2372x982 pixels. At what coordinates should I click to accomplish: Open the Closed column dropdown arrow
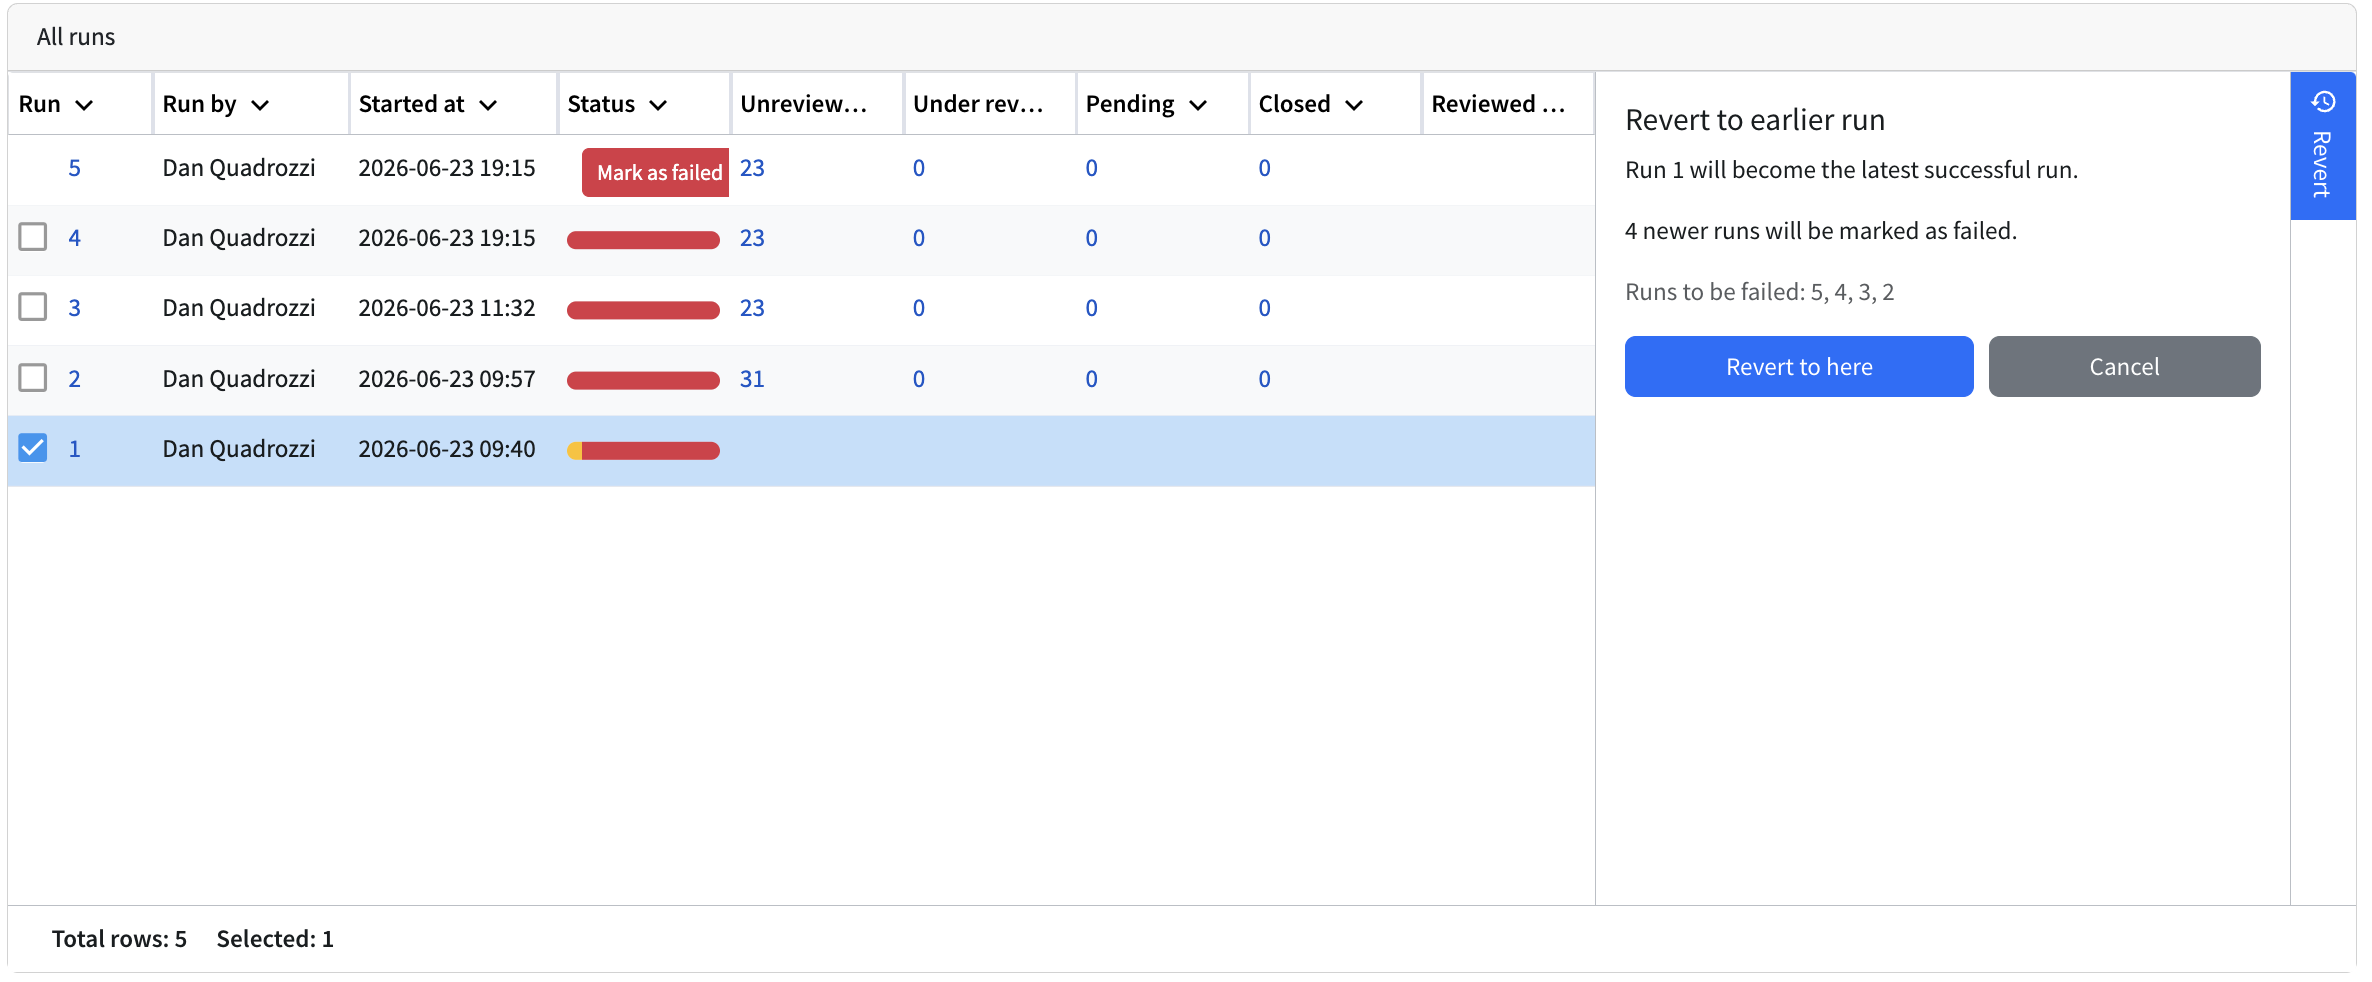[1354, 105]
